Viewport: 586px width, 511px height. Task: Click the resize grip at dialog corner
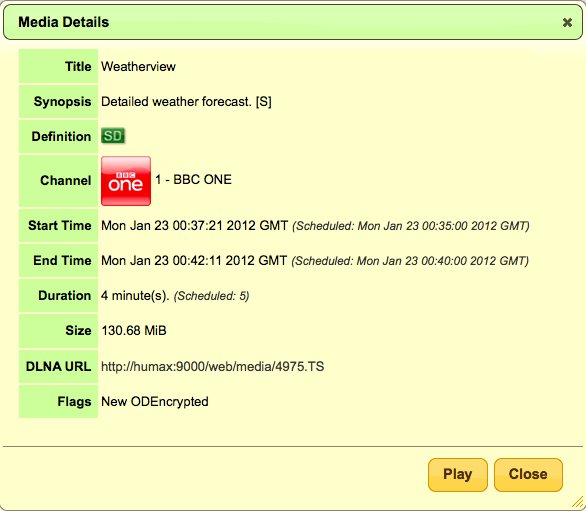coord(577,502)
